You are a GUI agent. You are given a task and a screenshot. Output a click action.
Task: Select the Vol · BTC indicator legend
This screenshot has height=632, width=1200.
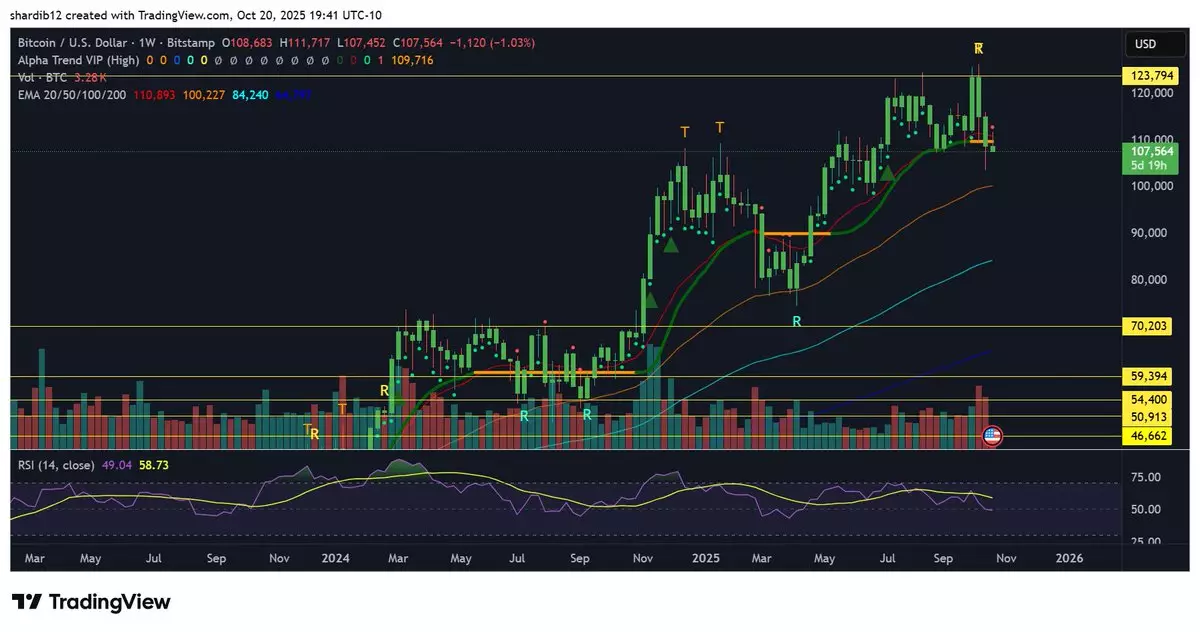tap(41, 77)
